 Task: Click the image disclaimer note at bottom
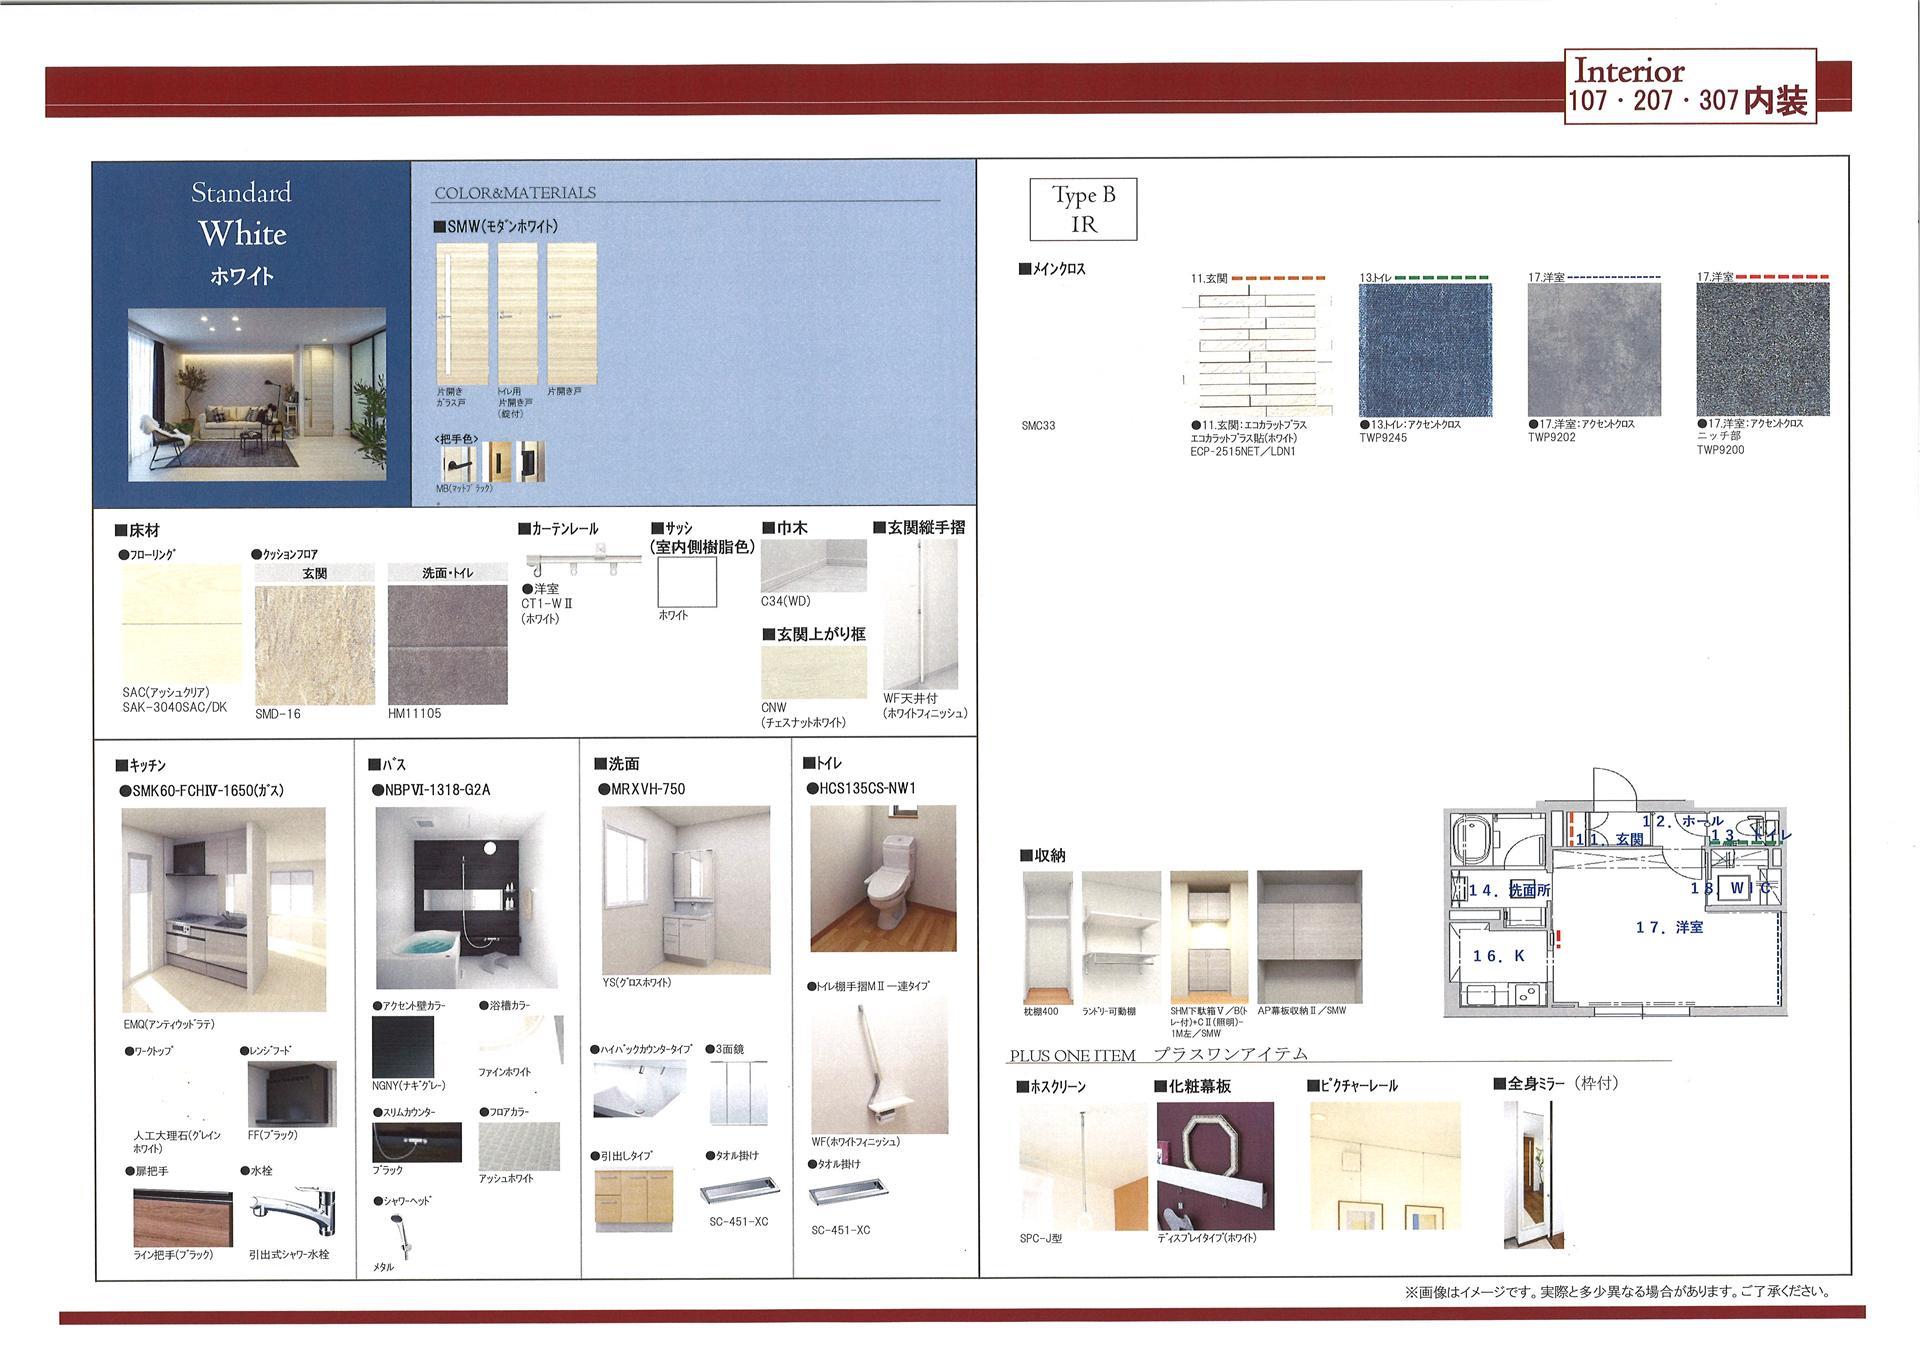[x=1617, y=1291]
